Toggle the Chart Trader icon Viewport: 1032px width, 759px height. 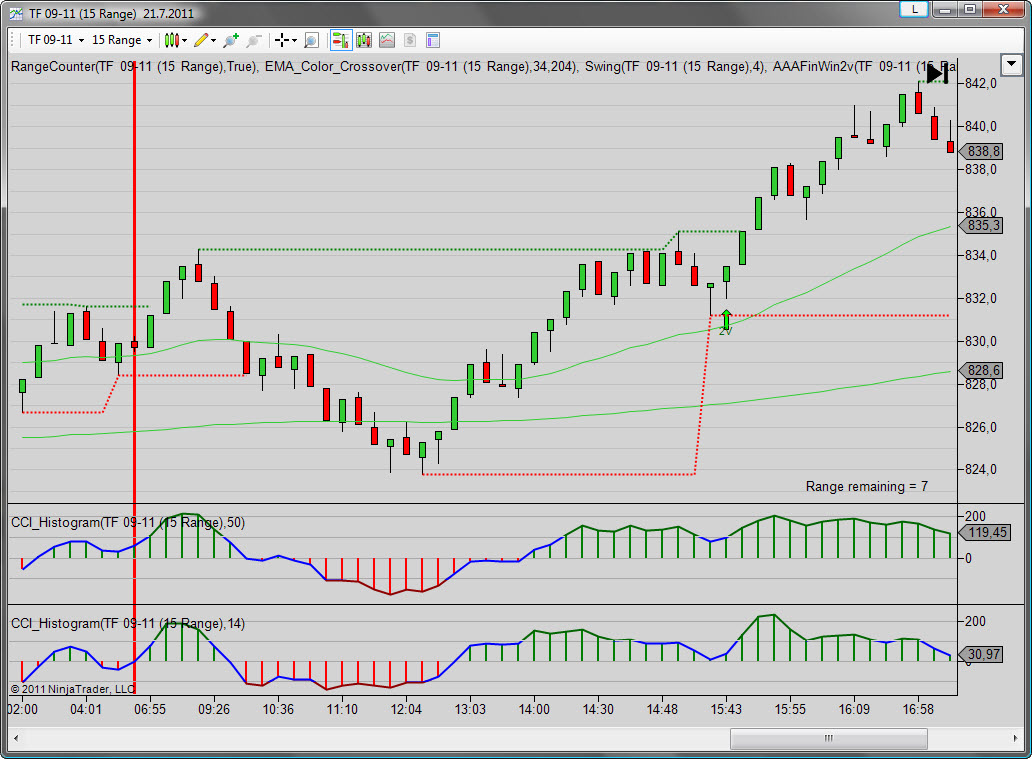340,40
